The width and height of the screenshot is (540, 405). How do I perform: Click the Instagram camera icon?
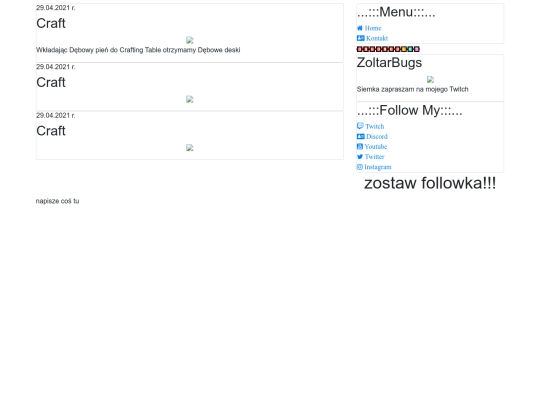[360, 167]
